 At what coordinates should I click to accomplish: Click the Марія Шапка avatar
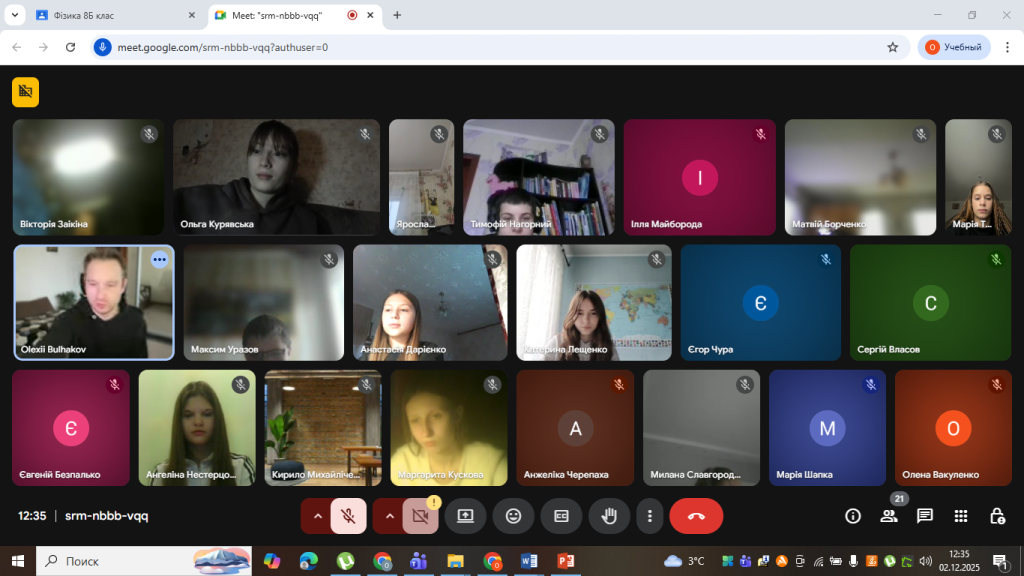(x=827, y=428)
